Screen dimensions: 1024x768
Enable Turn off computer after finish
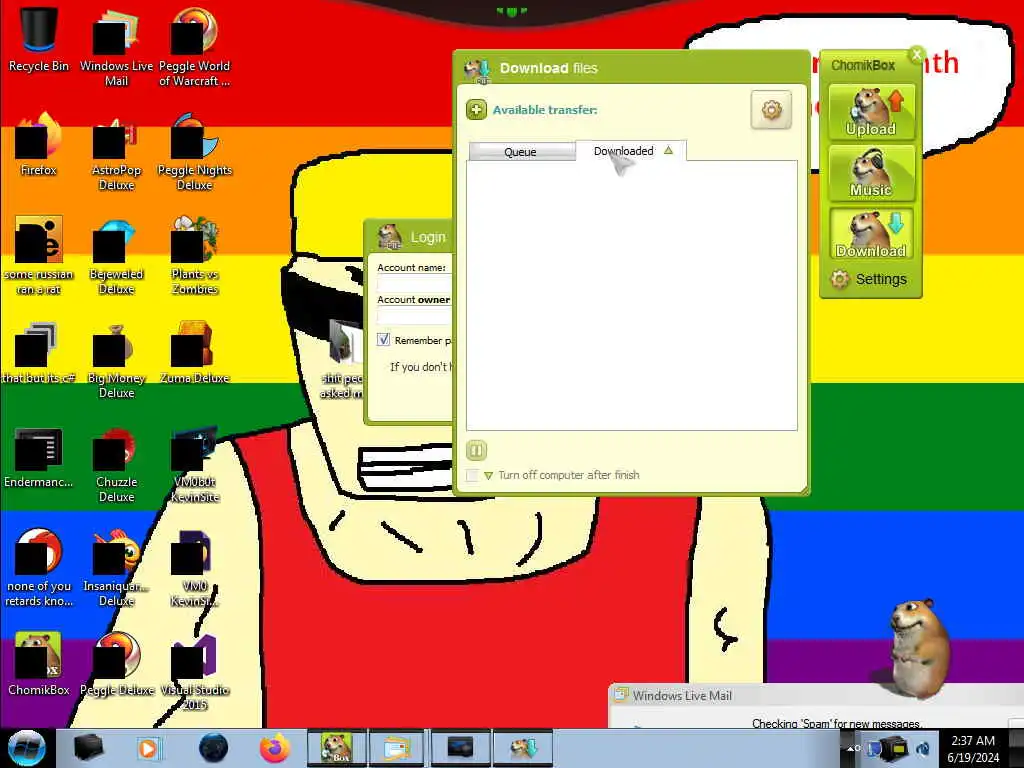click(472, 475)
